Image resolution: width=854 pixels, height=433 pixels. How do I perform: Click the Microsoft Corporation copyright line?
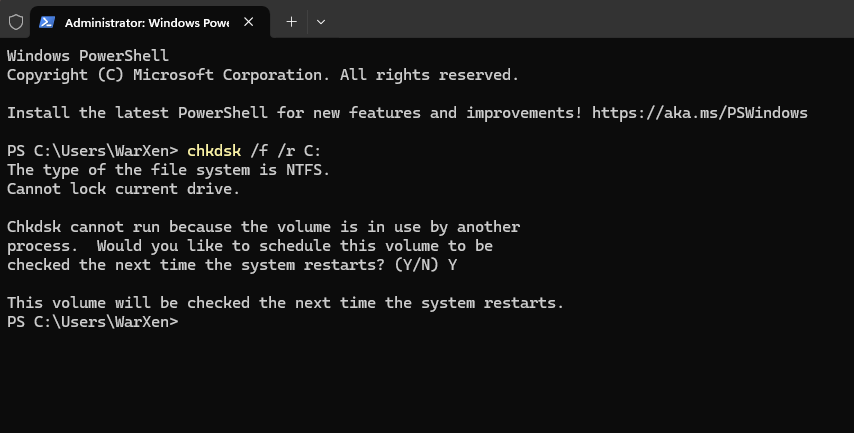(x=262, y=75)
